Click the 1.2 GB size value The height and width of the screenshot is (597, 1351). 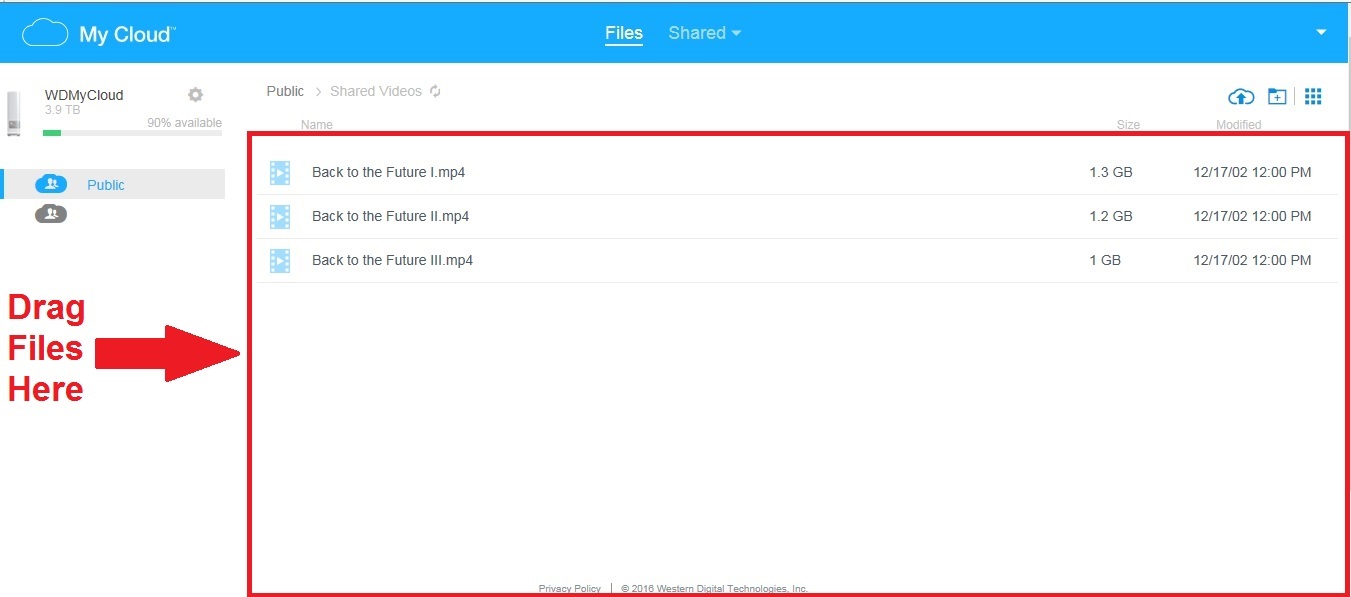click(1111, 216)
